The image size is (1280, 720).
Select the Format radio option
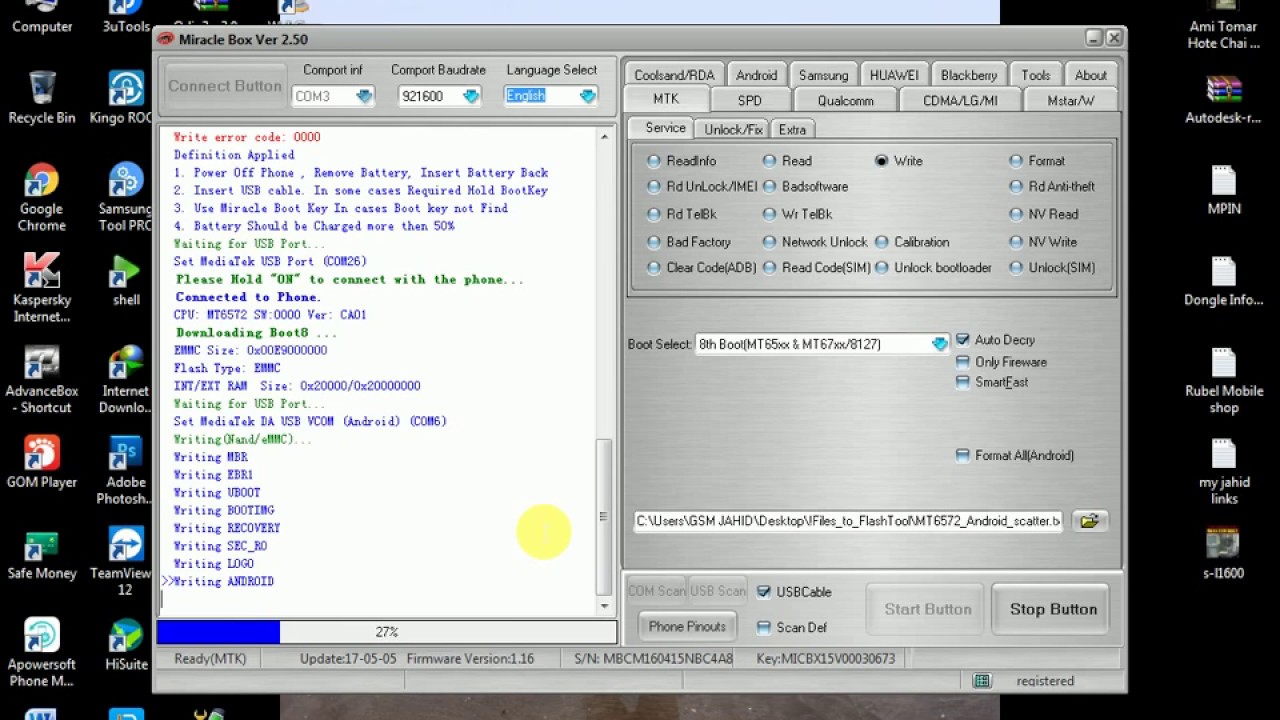coord(1037,161)
